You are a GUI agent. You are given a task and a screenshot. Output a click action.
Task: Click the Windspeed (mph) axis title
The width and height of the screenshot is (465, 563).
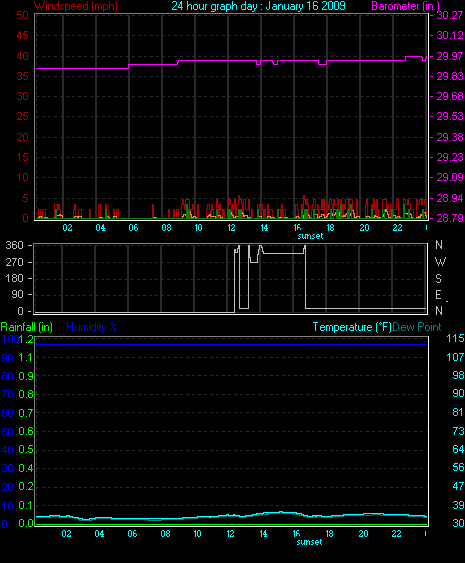(x=76, y=6)
